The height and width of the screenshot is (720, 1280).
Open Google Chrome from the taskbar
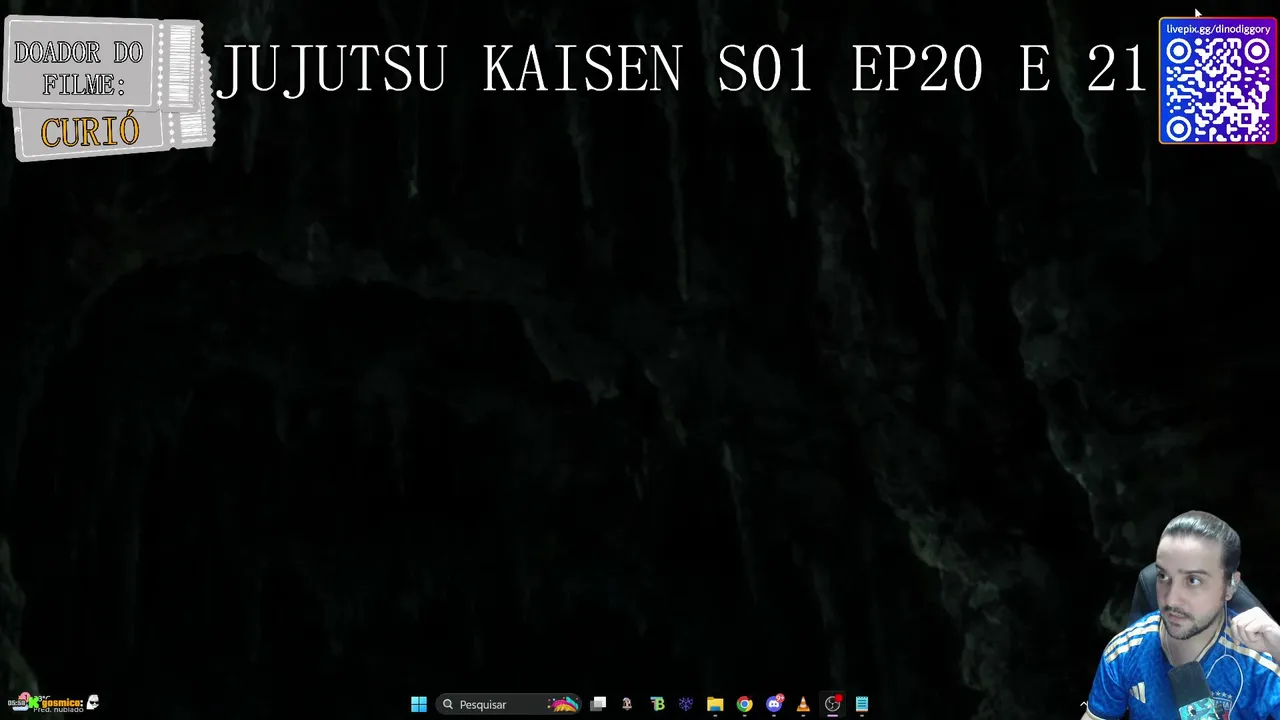(745, 705)
